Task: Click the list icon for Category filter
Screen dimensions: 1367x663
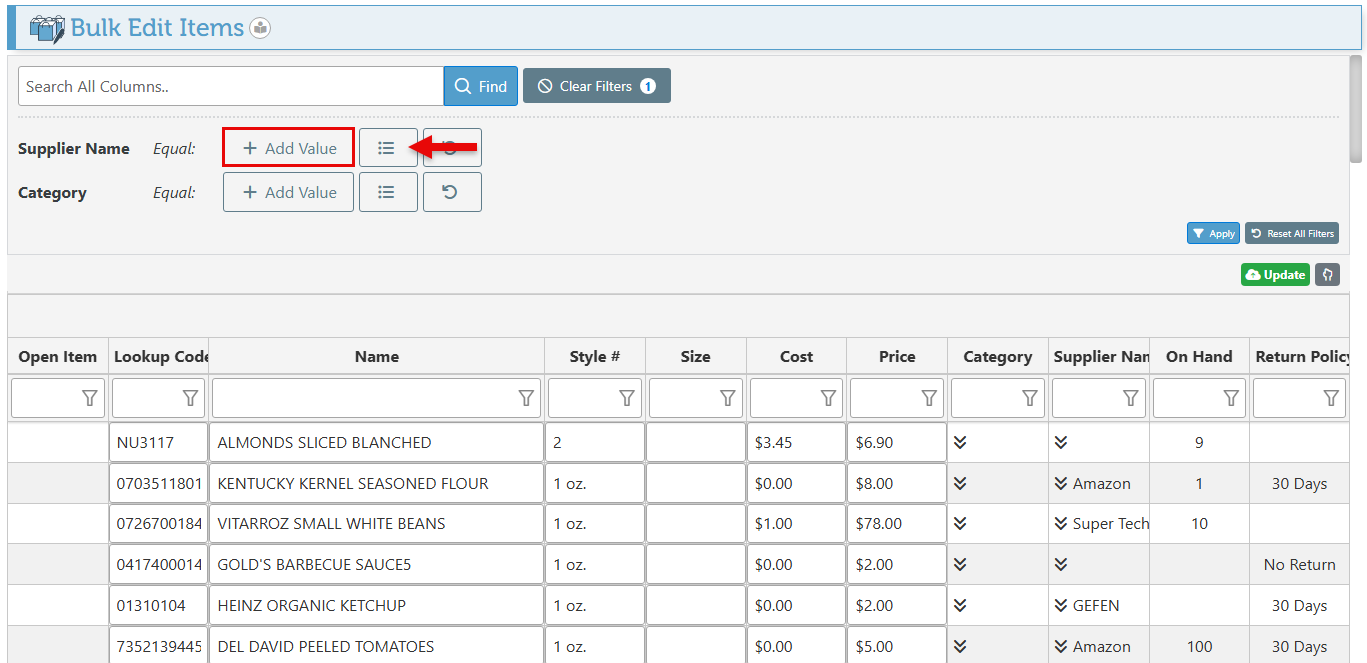Action: coord(387,192)
